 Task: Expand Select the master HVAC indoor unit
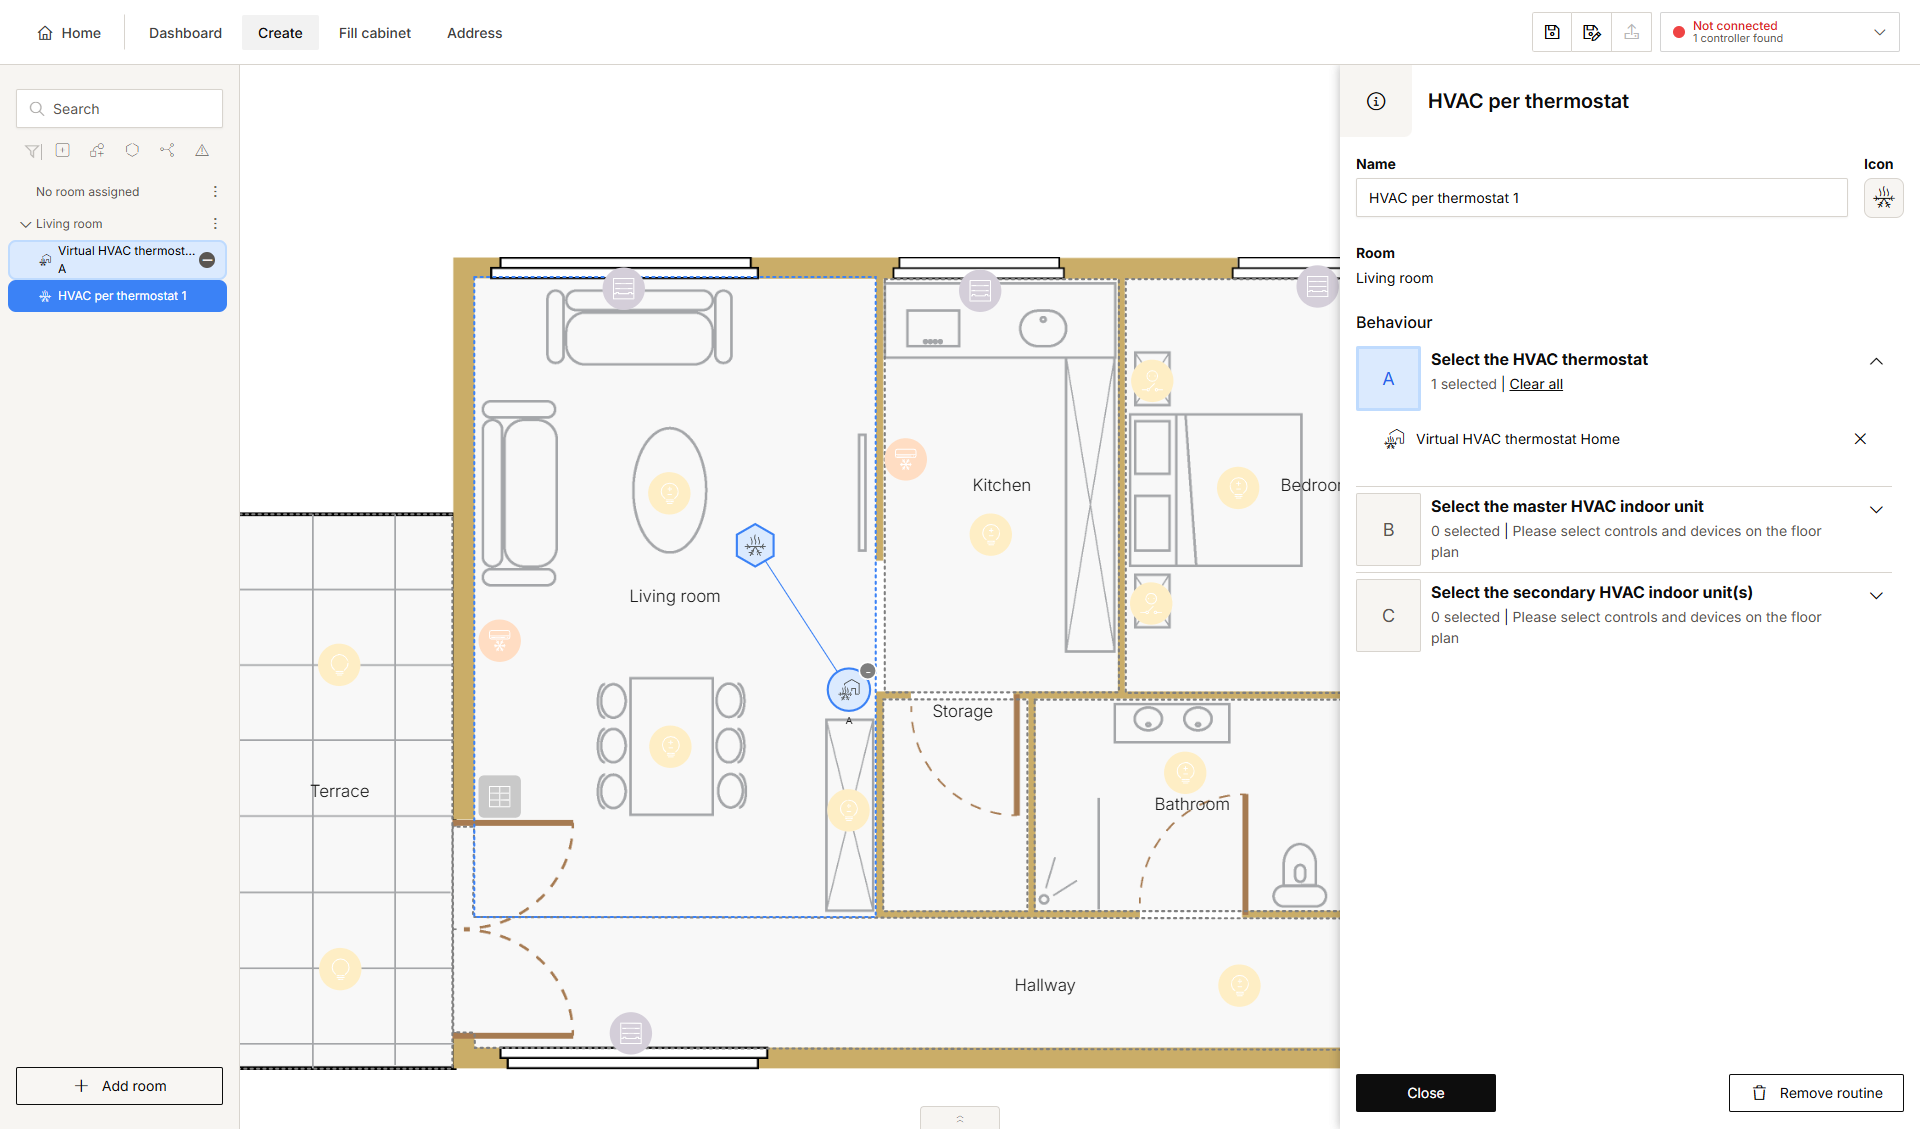tap(1876, 509)
